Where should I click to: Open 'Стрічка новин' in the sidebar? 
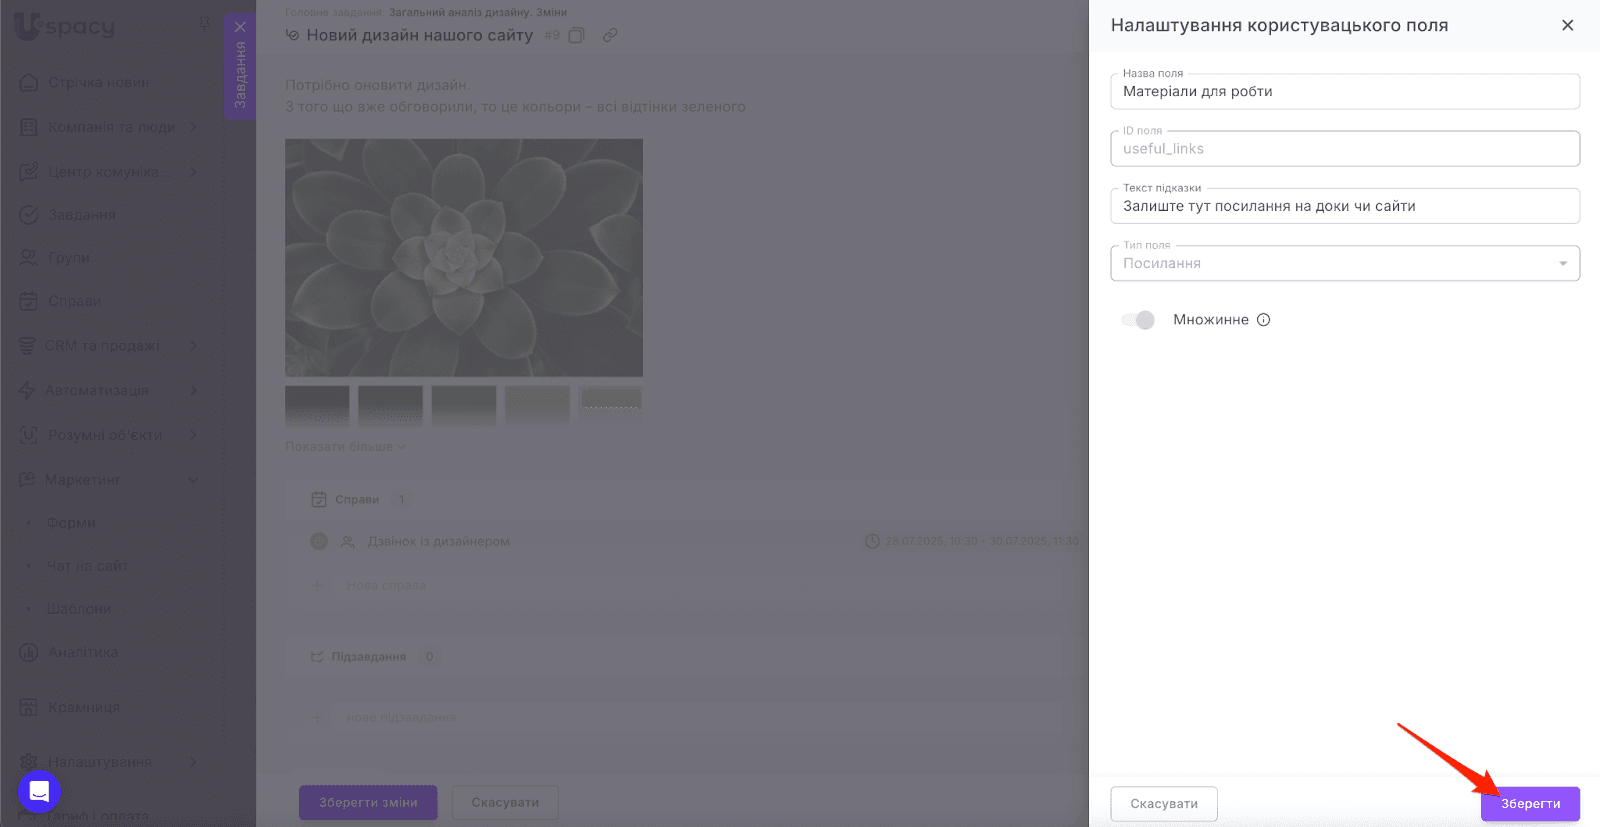pyautogui.click(x=98, y=82)
